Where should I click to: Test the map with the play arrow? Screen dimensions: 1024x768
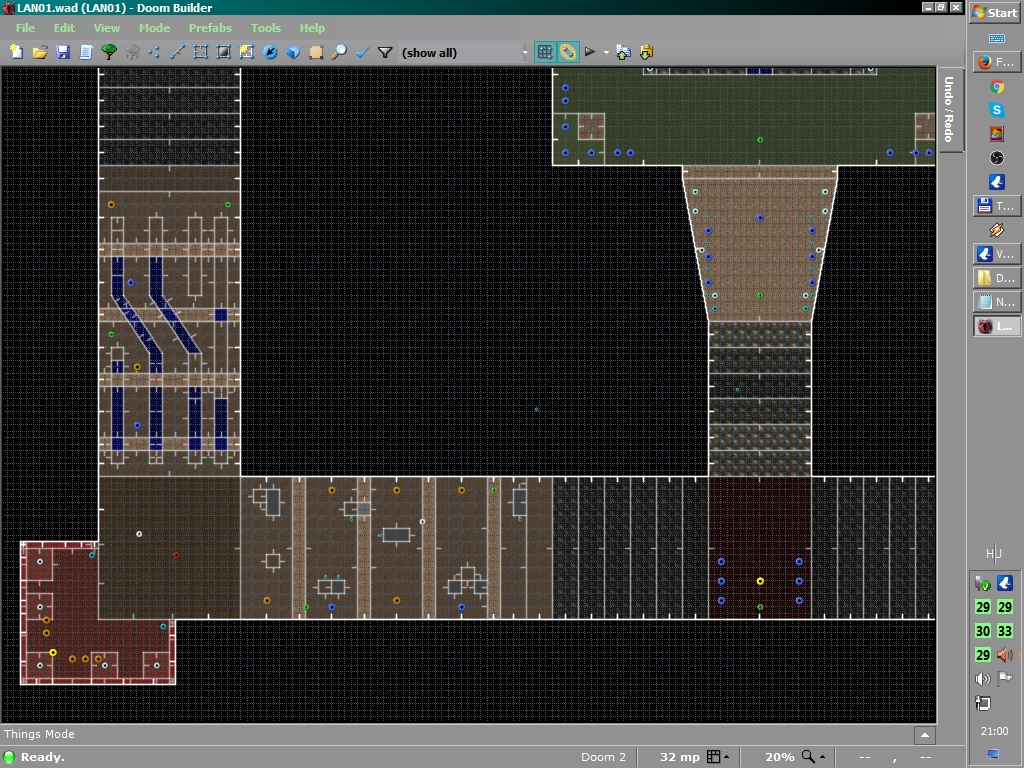[590, 52]
